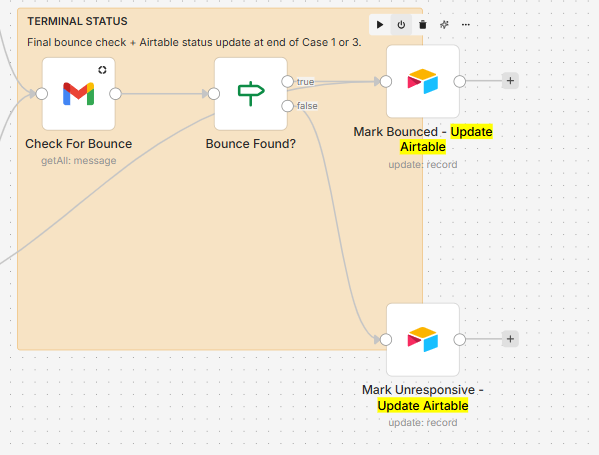Click the output connector of Mark Unresponsive node
The image size is (599, 455).
pos(460,339)
